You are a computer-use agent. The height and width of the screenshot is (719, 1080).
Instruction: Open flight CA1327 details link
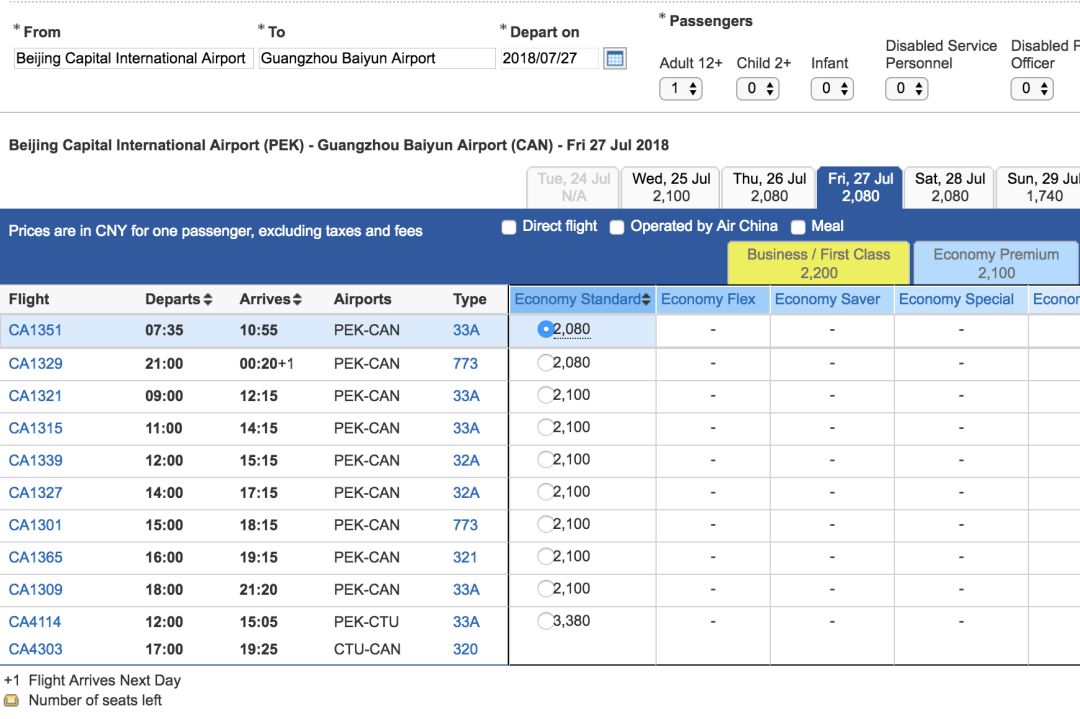35,492
